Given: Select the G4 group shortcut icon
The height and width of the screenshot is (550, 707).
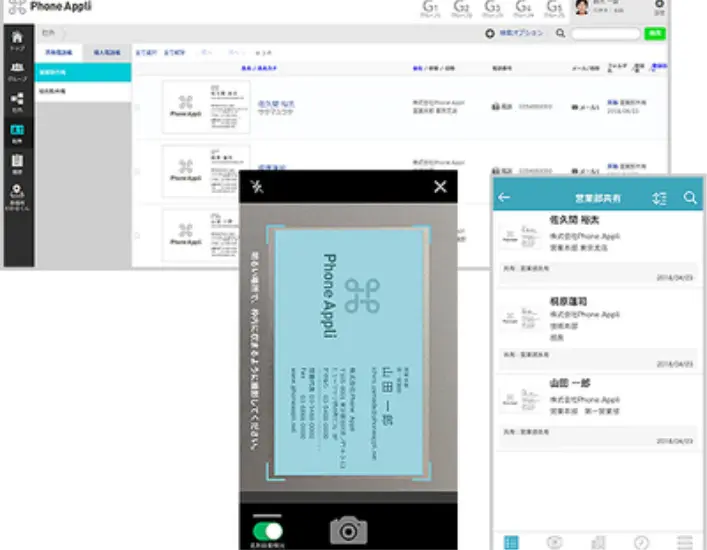Looking at the screenshot, I should (x=523, y=7).
